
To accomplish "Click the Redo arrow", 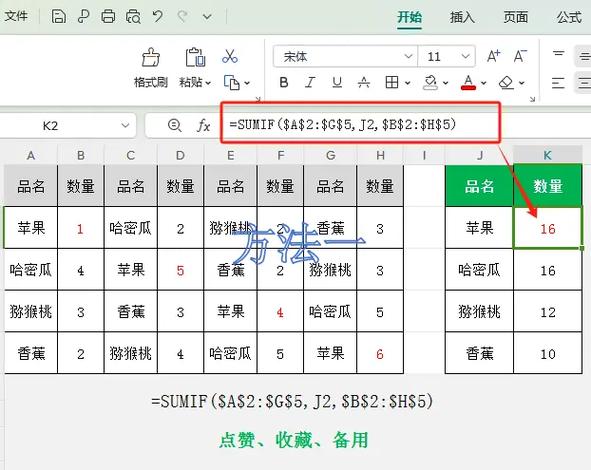I will click(x=183, y=16).
